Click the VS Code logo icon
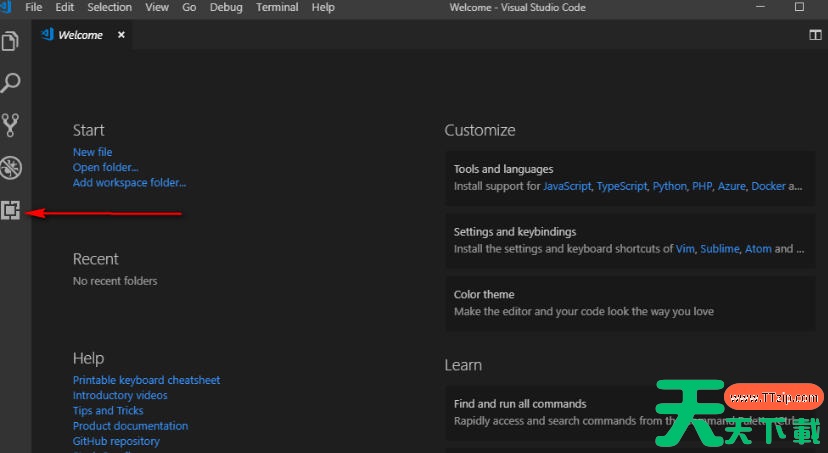The height and width of the screenshot is (453, 828). point(8,7)
